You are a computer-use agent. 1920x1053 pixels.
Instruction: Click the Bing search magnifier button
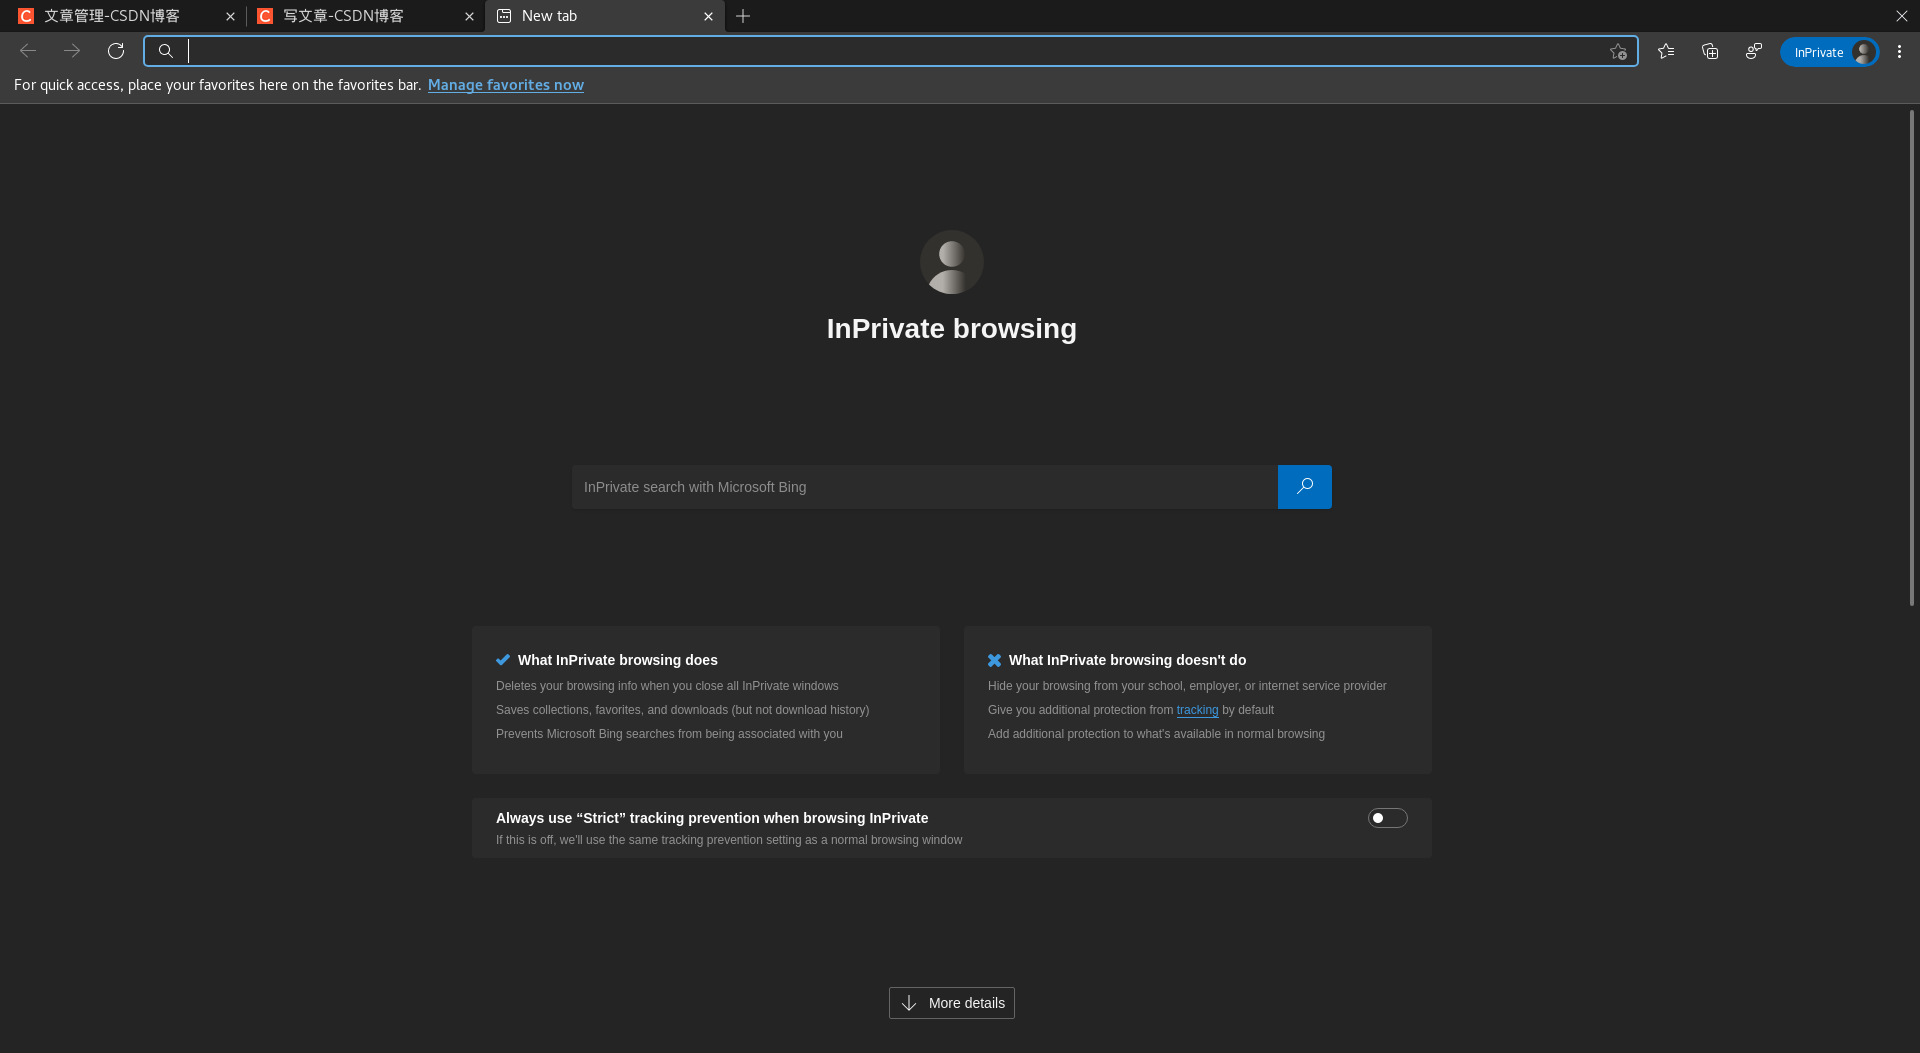1304,487
